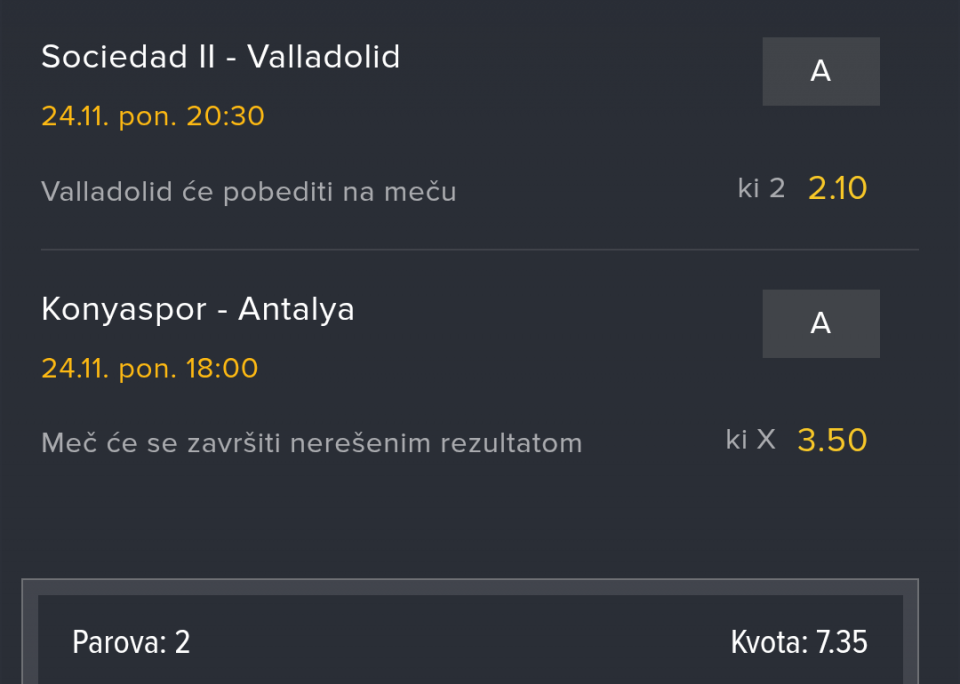
Task: Select the 'ki X' bet type label
Action: (750, 440)
